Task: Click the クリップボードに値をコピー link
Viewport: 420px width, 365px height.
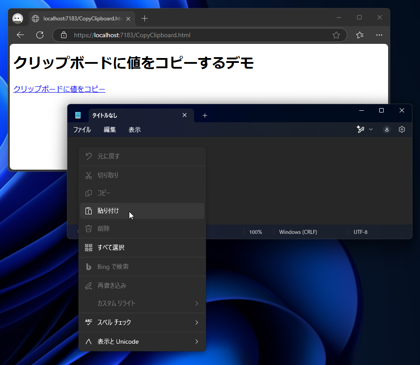Action: pos(59,89)
